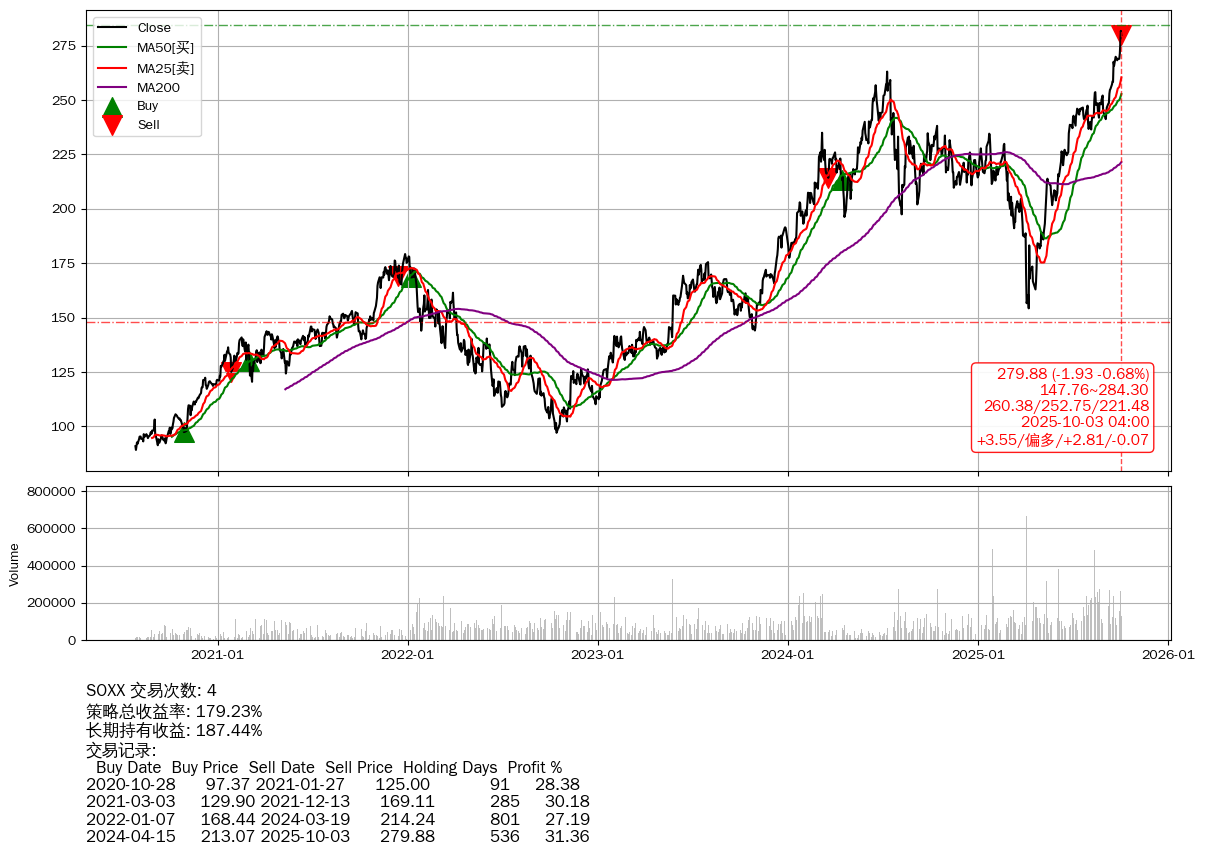Click the 800000 tick label on the volume axis
Image resolution: width=1205 pixels, height=855 pixels.
[x=52, y=492]
